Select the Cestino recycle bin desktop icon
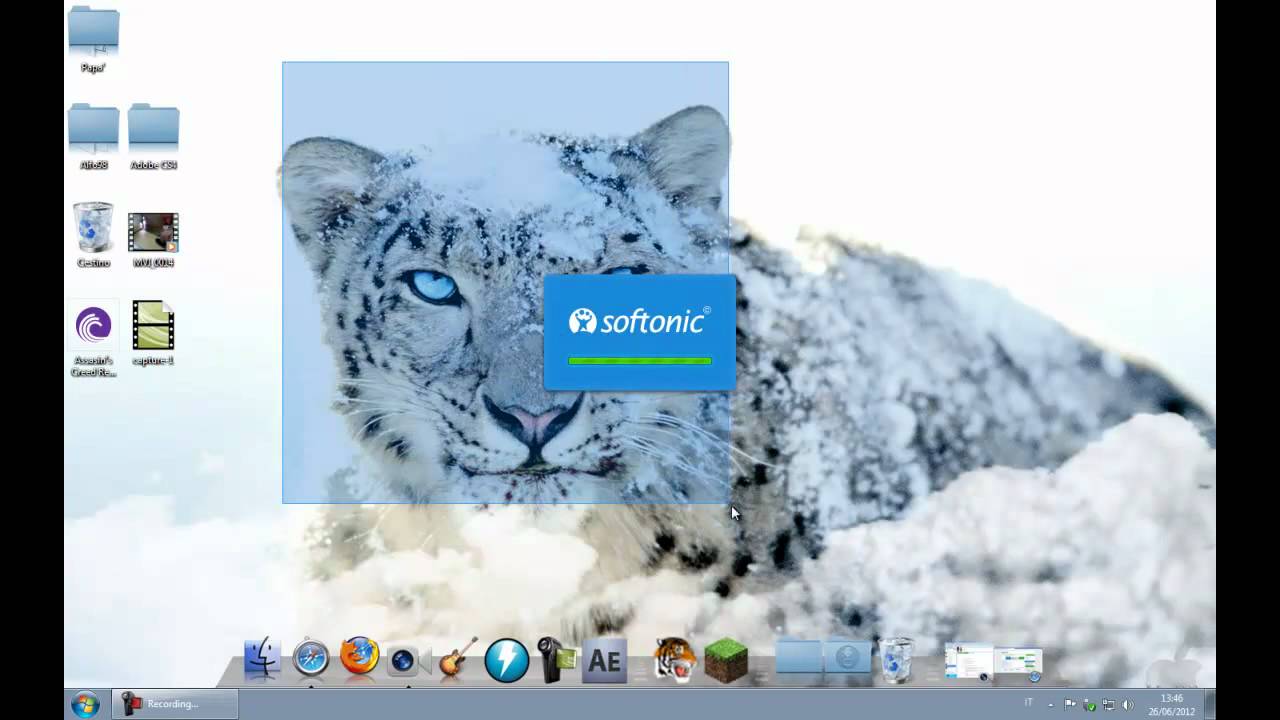 (94, 235)
